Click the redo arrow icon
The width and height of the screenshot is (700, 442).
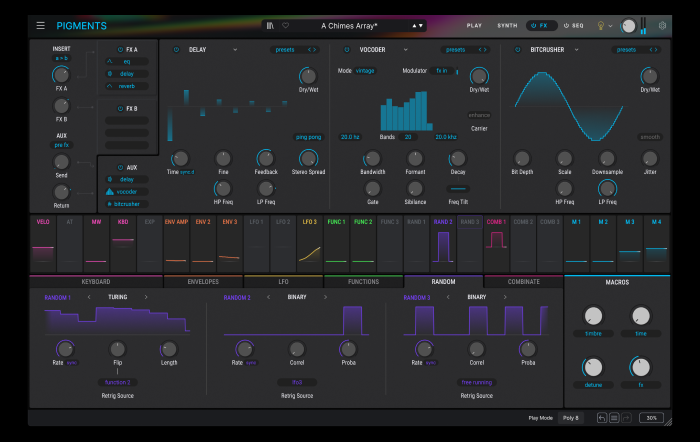pos(626,418)
